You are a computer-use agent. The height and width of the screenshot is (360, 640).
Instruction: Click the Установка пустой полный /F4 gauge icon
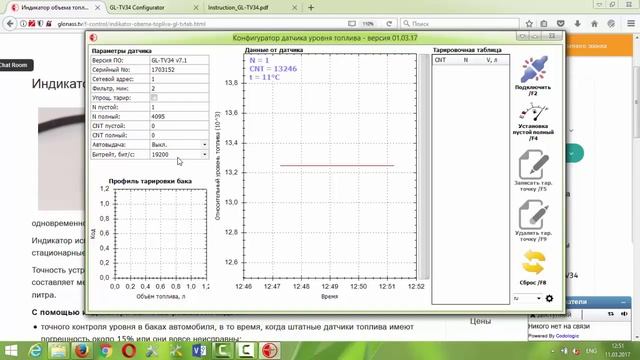click(x=533, y=112)
